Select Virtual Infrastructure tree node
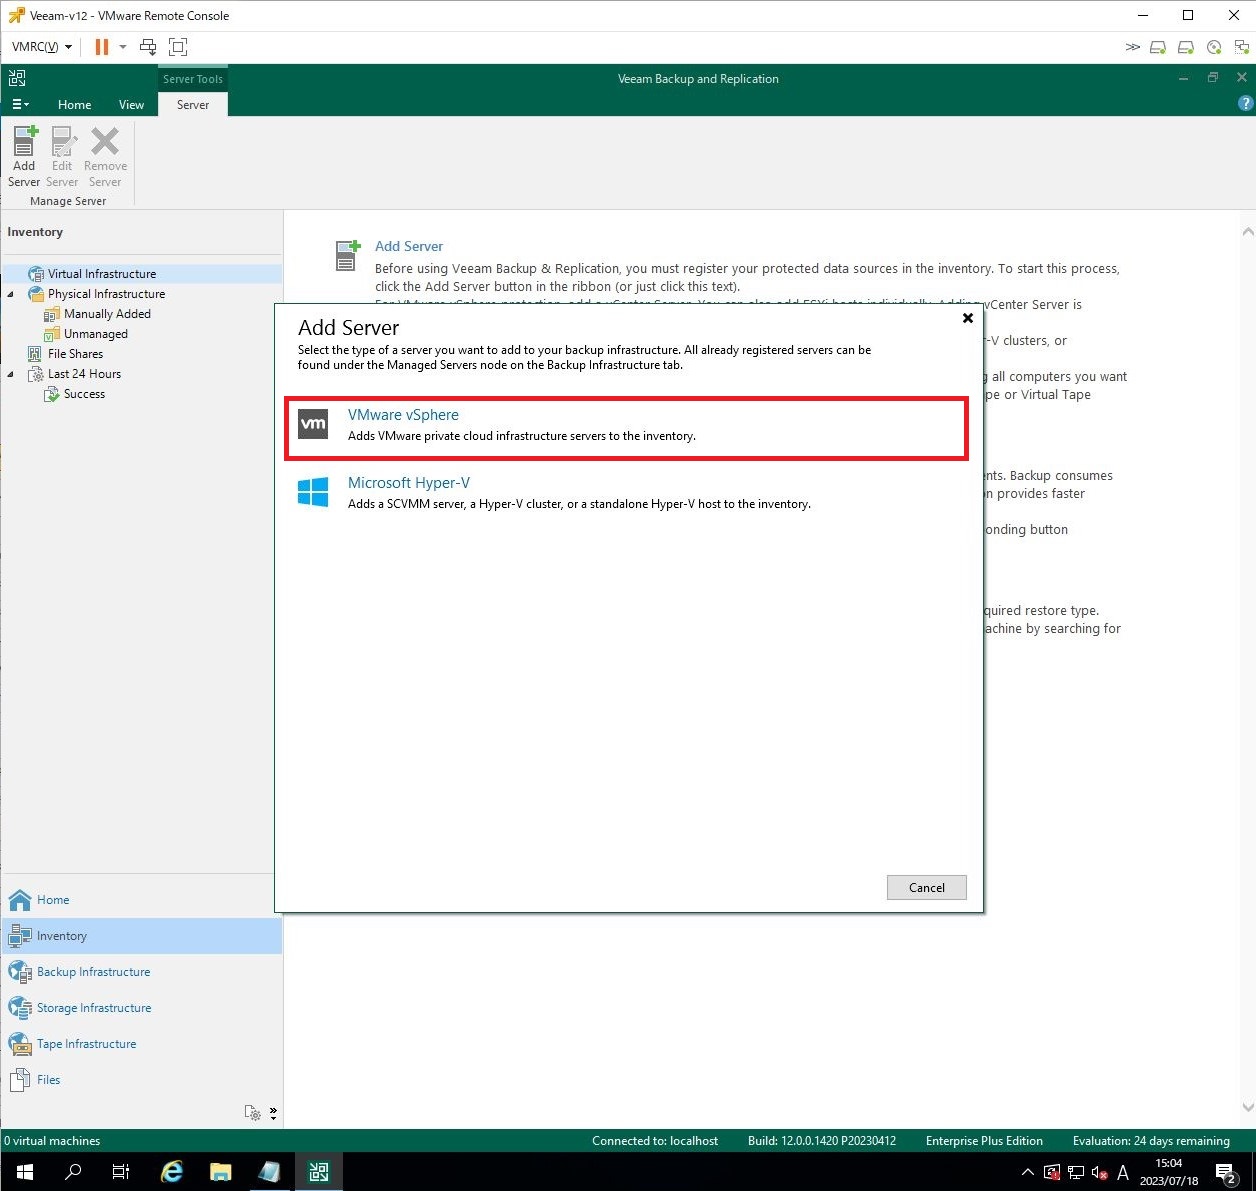Screen dimensions: 1256x1191 pyautogui.click(x=102, y=274)
